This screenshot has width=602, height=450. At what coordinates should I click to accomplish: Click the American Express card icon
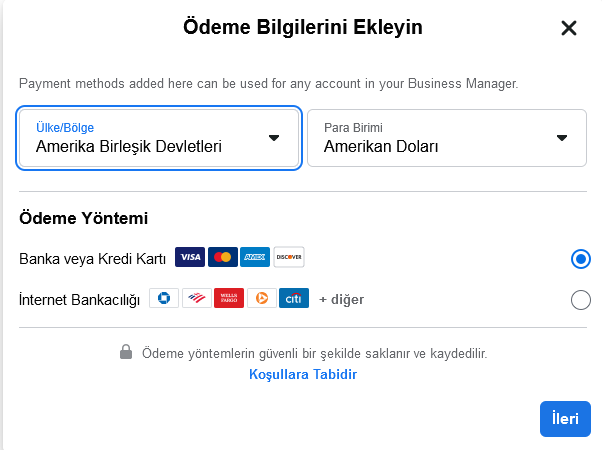pyautogui.click(x=255, y=257)
